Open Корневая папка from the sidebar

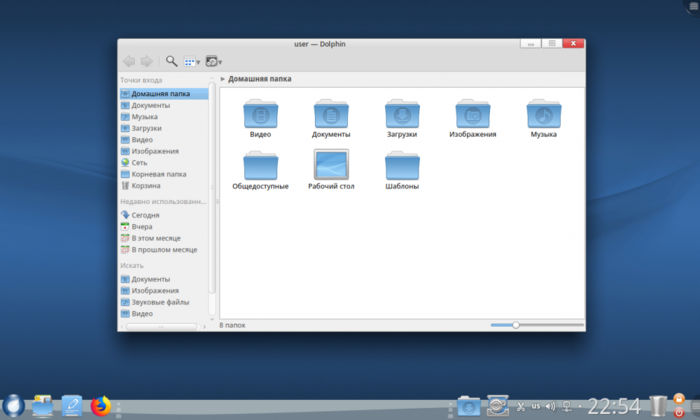pyautogui.click(x=158, y=174)
